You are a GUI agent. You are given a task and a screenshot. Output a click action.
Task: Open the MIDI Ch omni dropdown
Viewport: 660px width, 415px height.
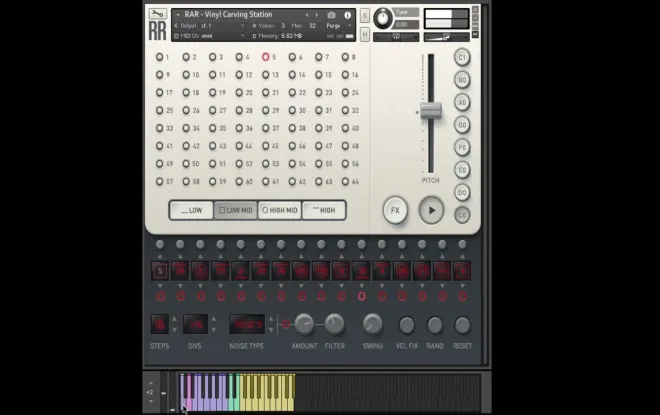[x=242, y=36]
